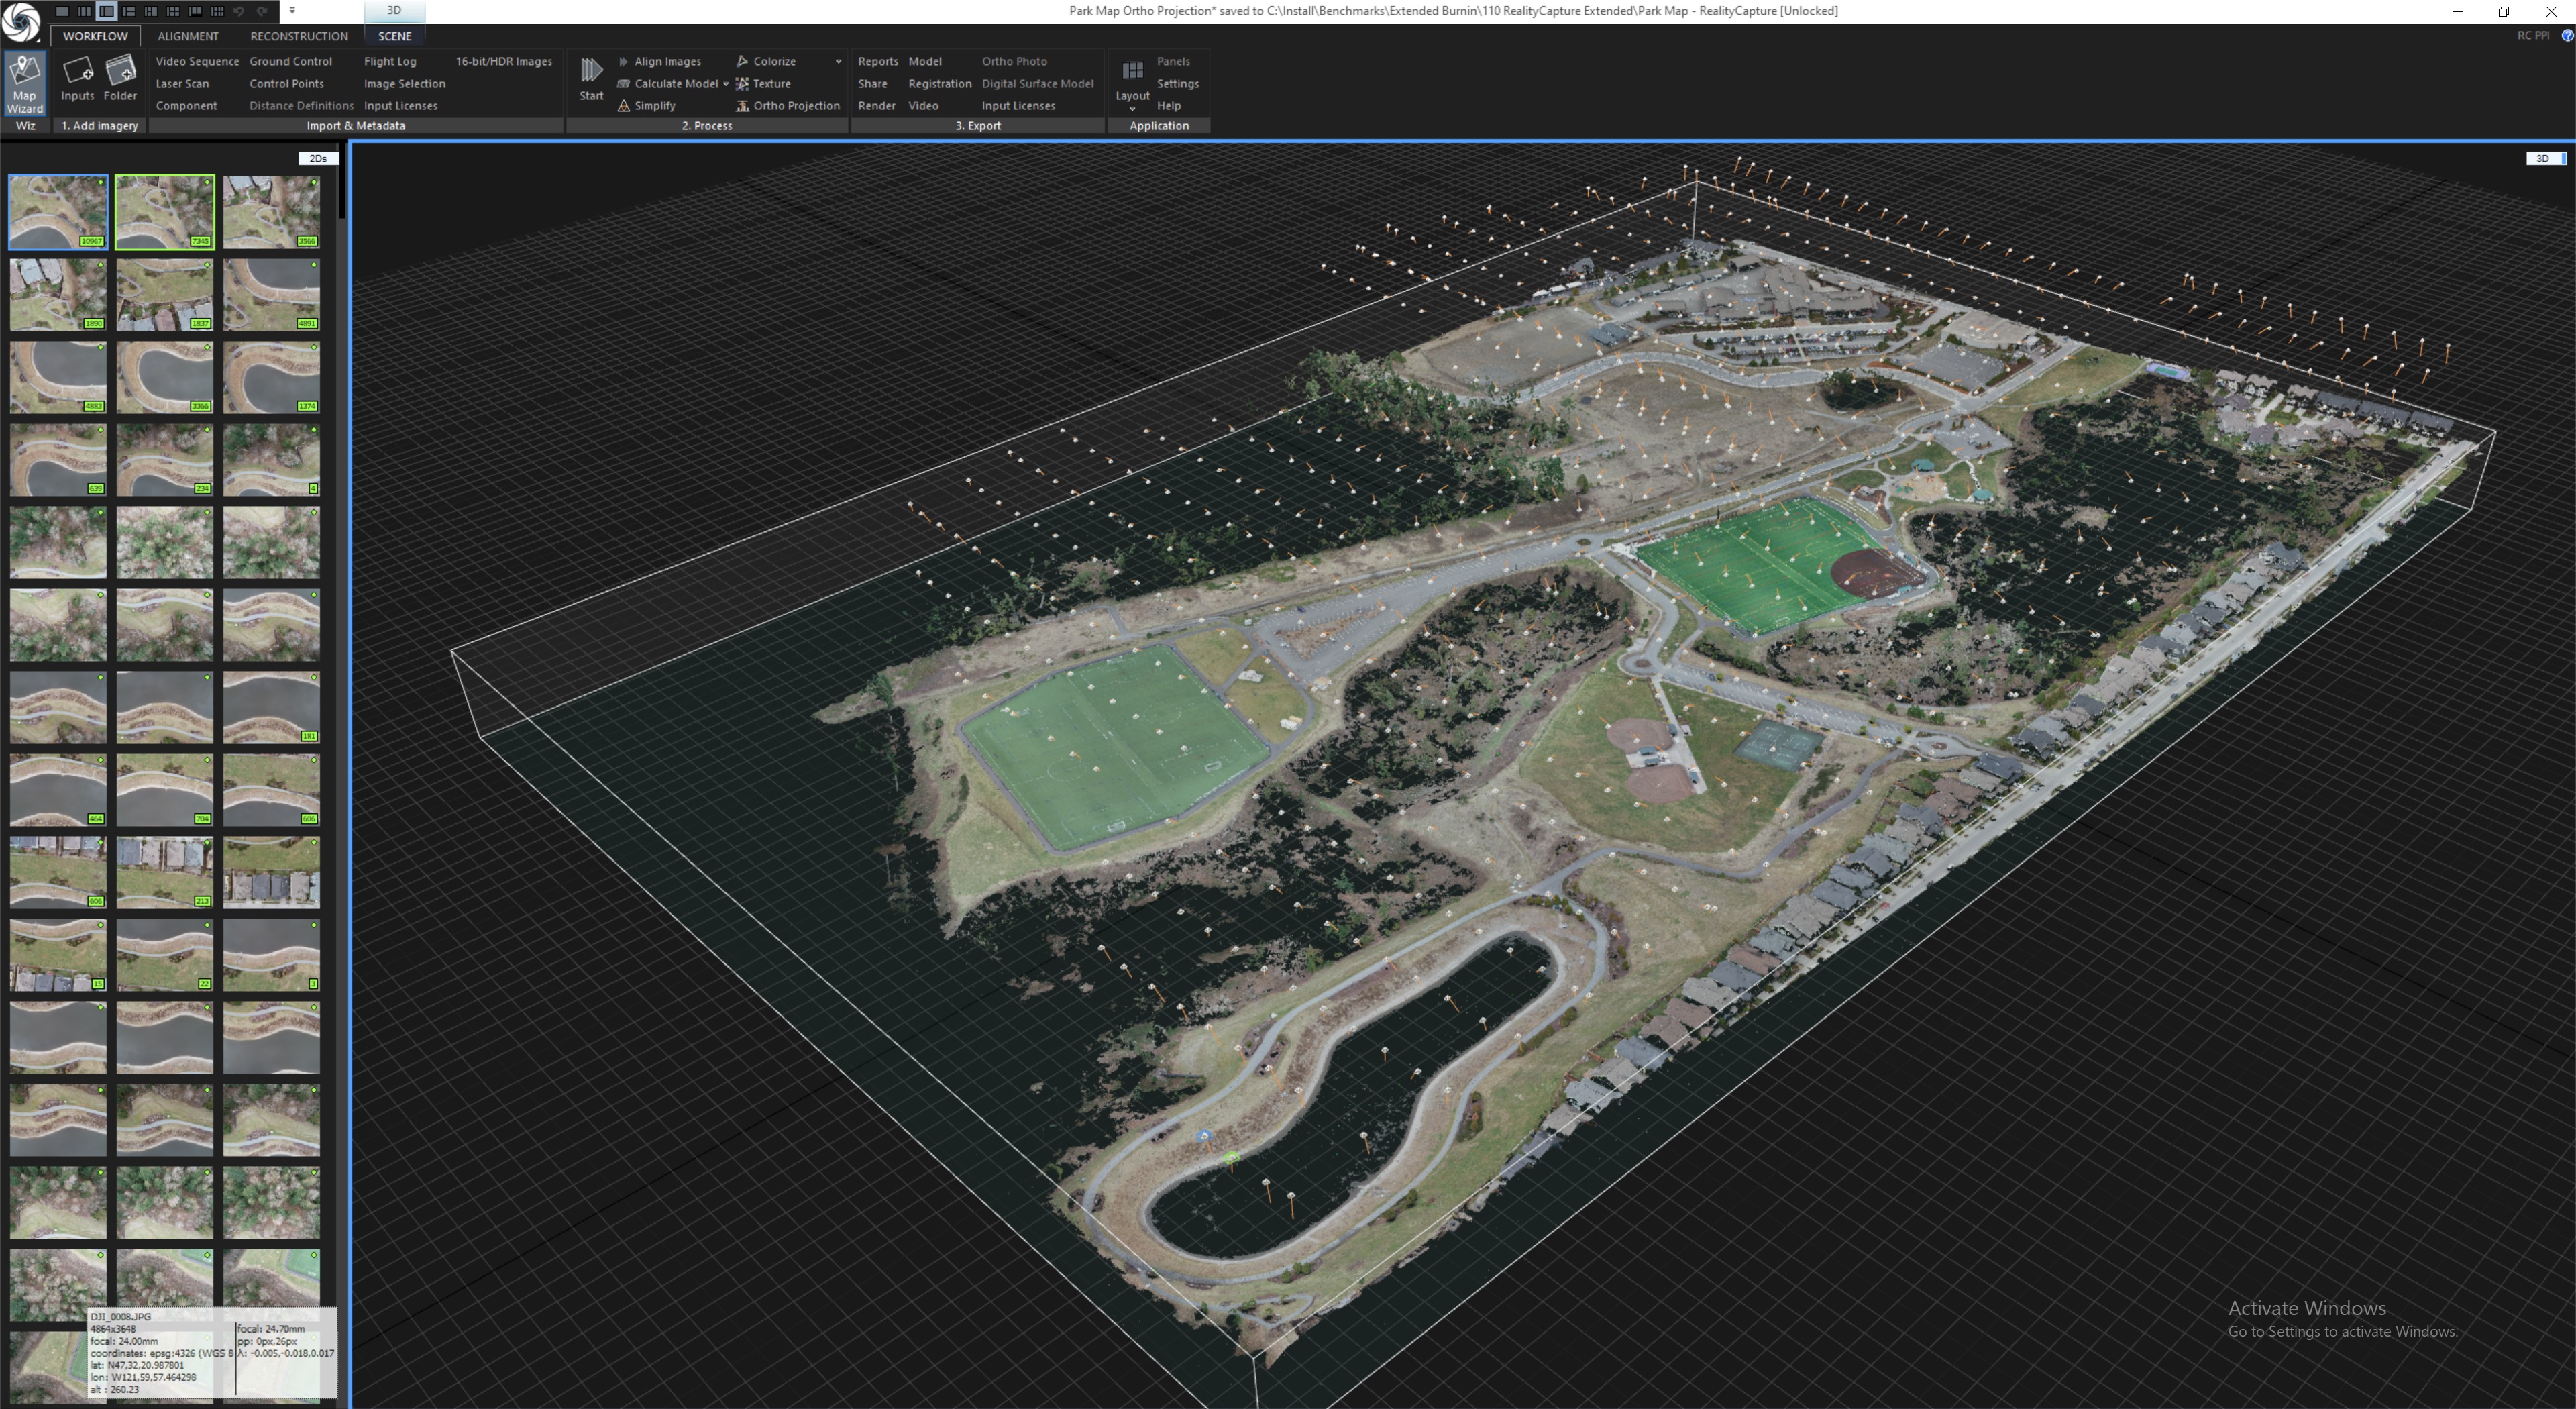The width and height of the screenshot is (2576, 1409).
Task: Expand the quick access toolbar customize arrow
Action: click(x=292, y=11)
